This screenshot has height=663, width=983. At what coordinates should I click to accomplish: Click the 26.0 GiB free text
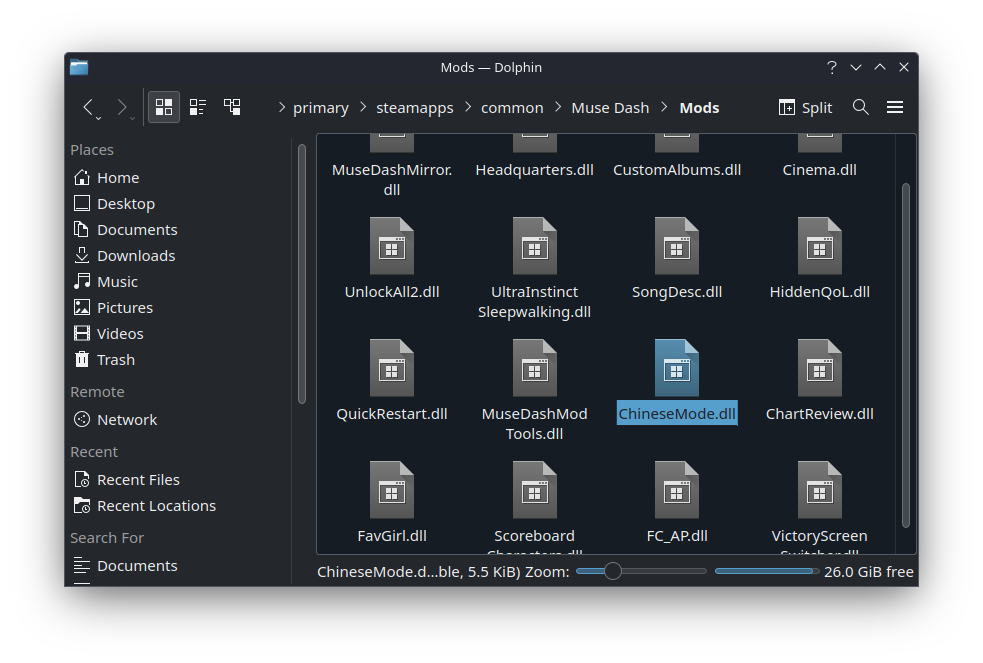(x=868, y=572)
